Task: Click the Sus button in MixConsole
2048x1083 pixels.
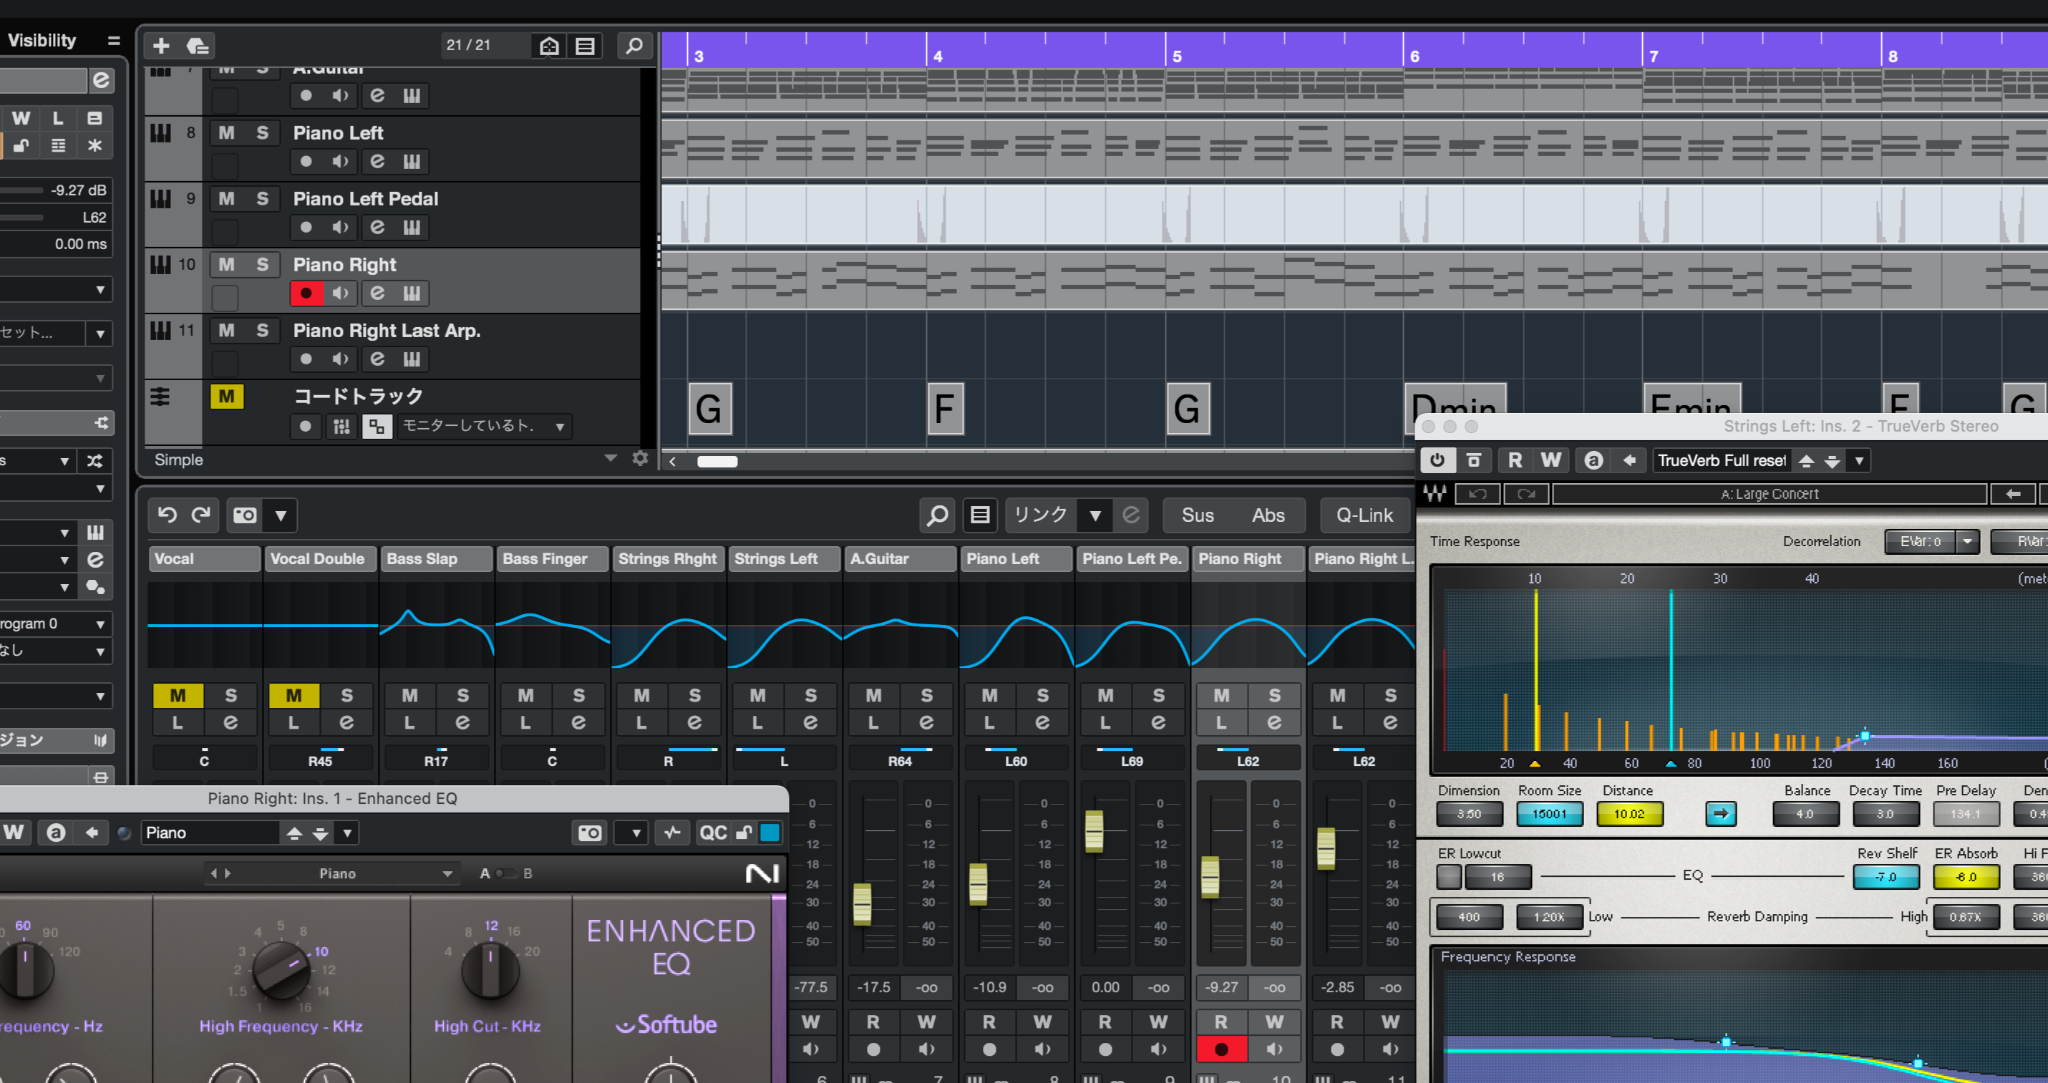Action: [1197, 515]
